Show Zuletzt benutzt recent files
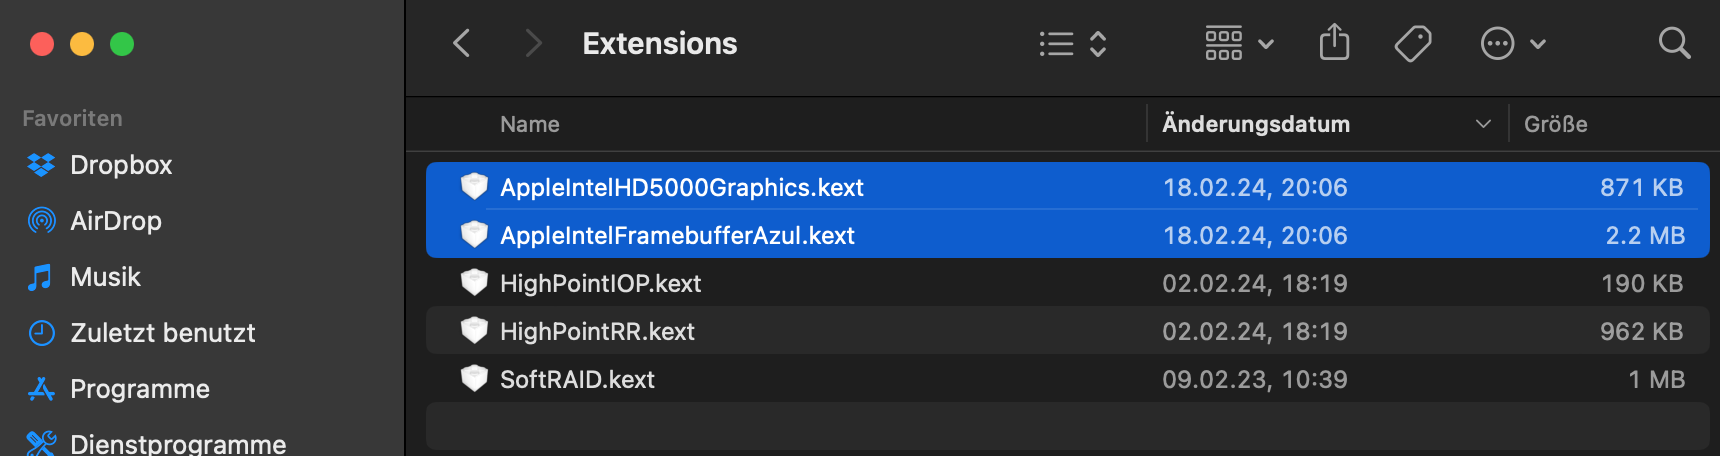The image size is (1720, 456). pyautogui.click(x=162, y=333)
